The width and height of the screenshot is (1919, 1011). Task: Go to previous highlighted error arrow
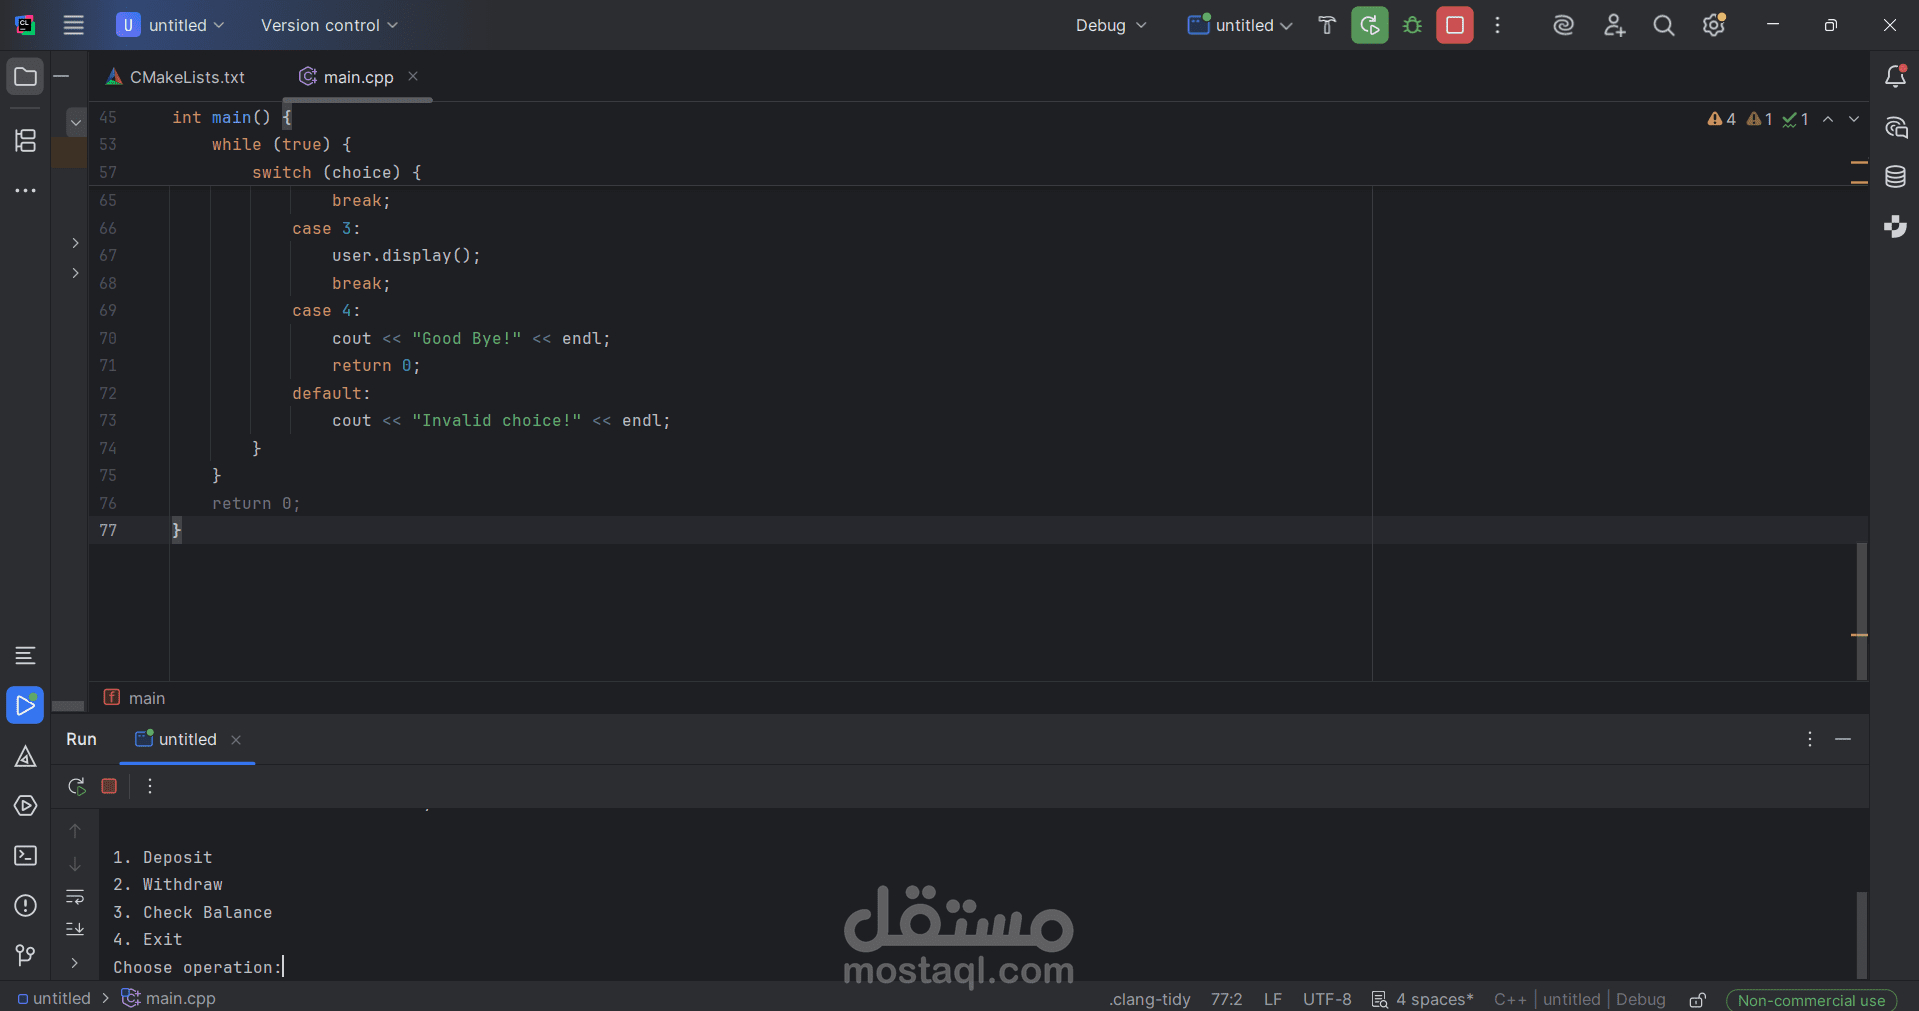tap(1828, 119)
